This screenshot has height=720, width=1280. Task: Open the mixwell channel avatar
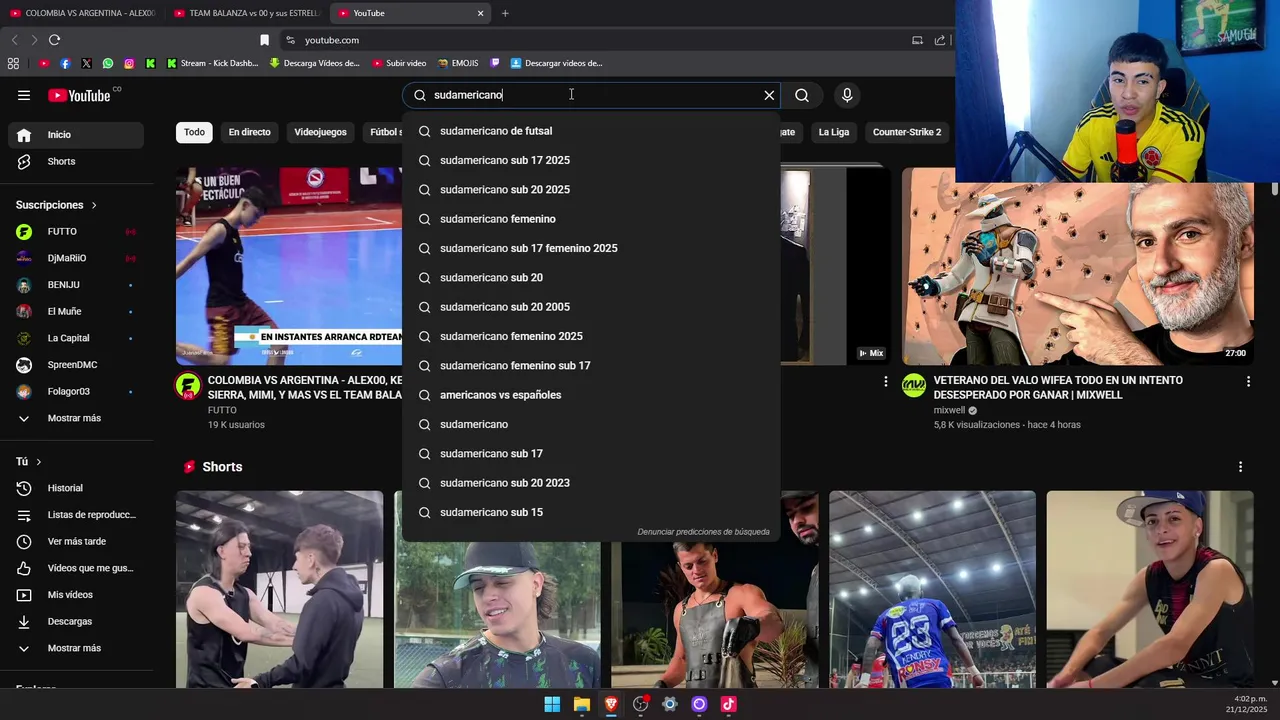pyautogui.click(x=914, y=386)
